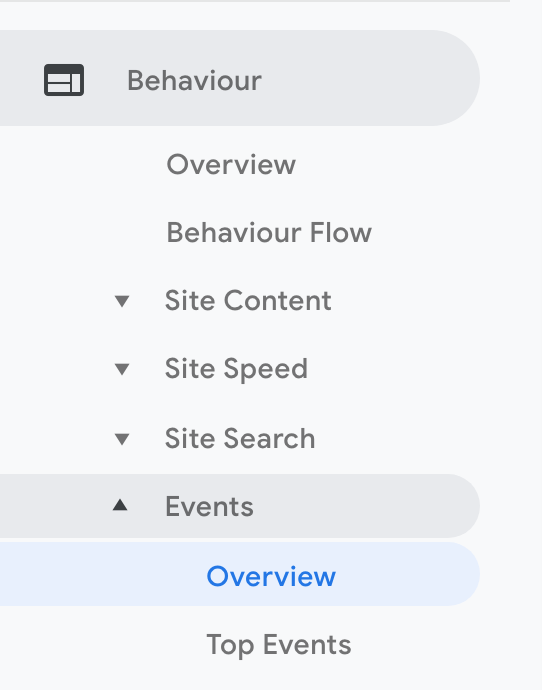Select the Site Speed label
The width and height of the screenshot is (542, 690).
[x=236, y=369]
